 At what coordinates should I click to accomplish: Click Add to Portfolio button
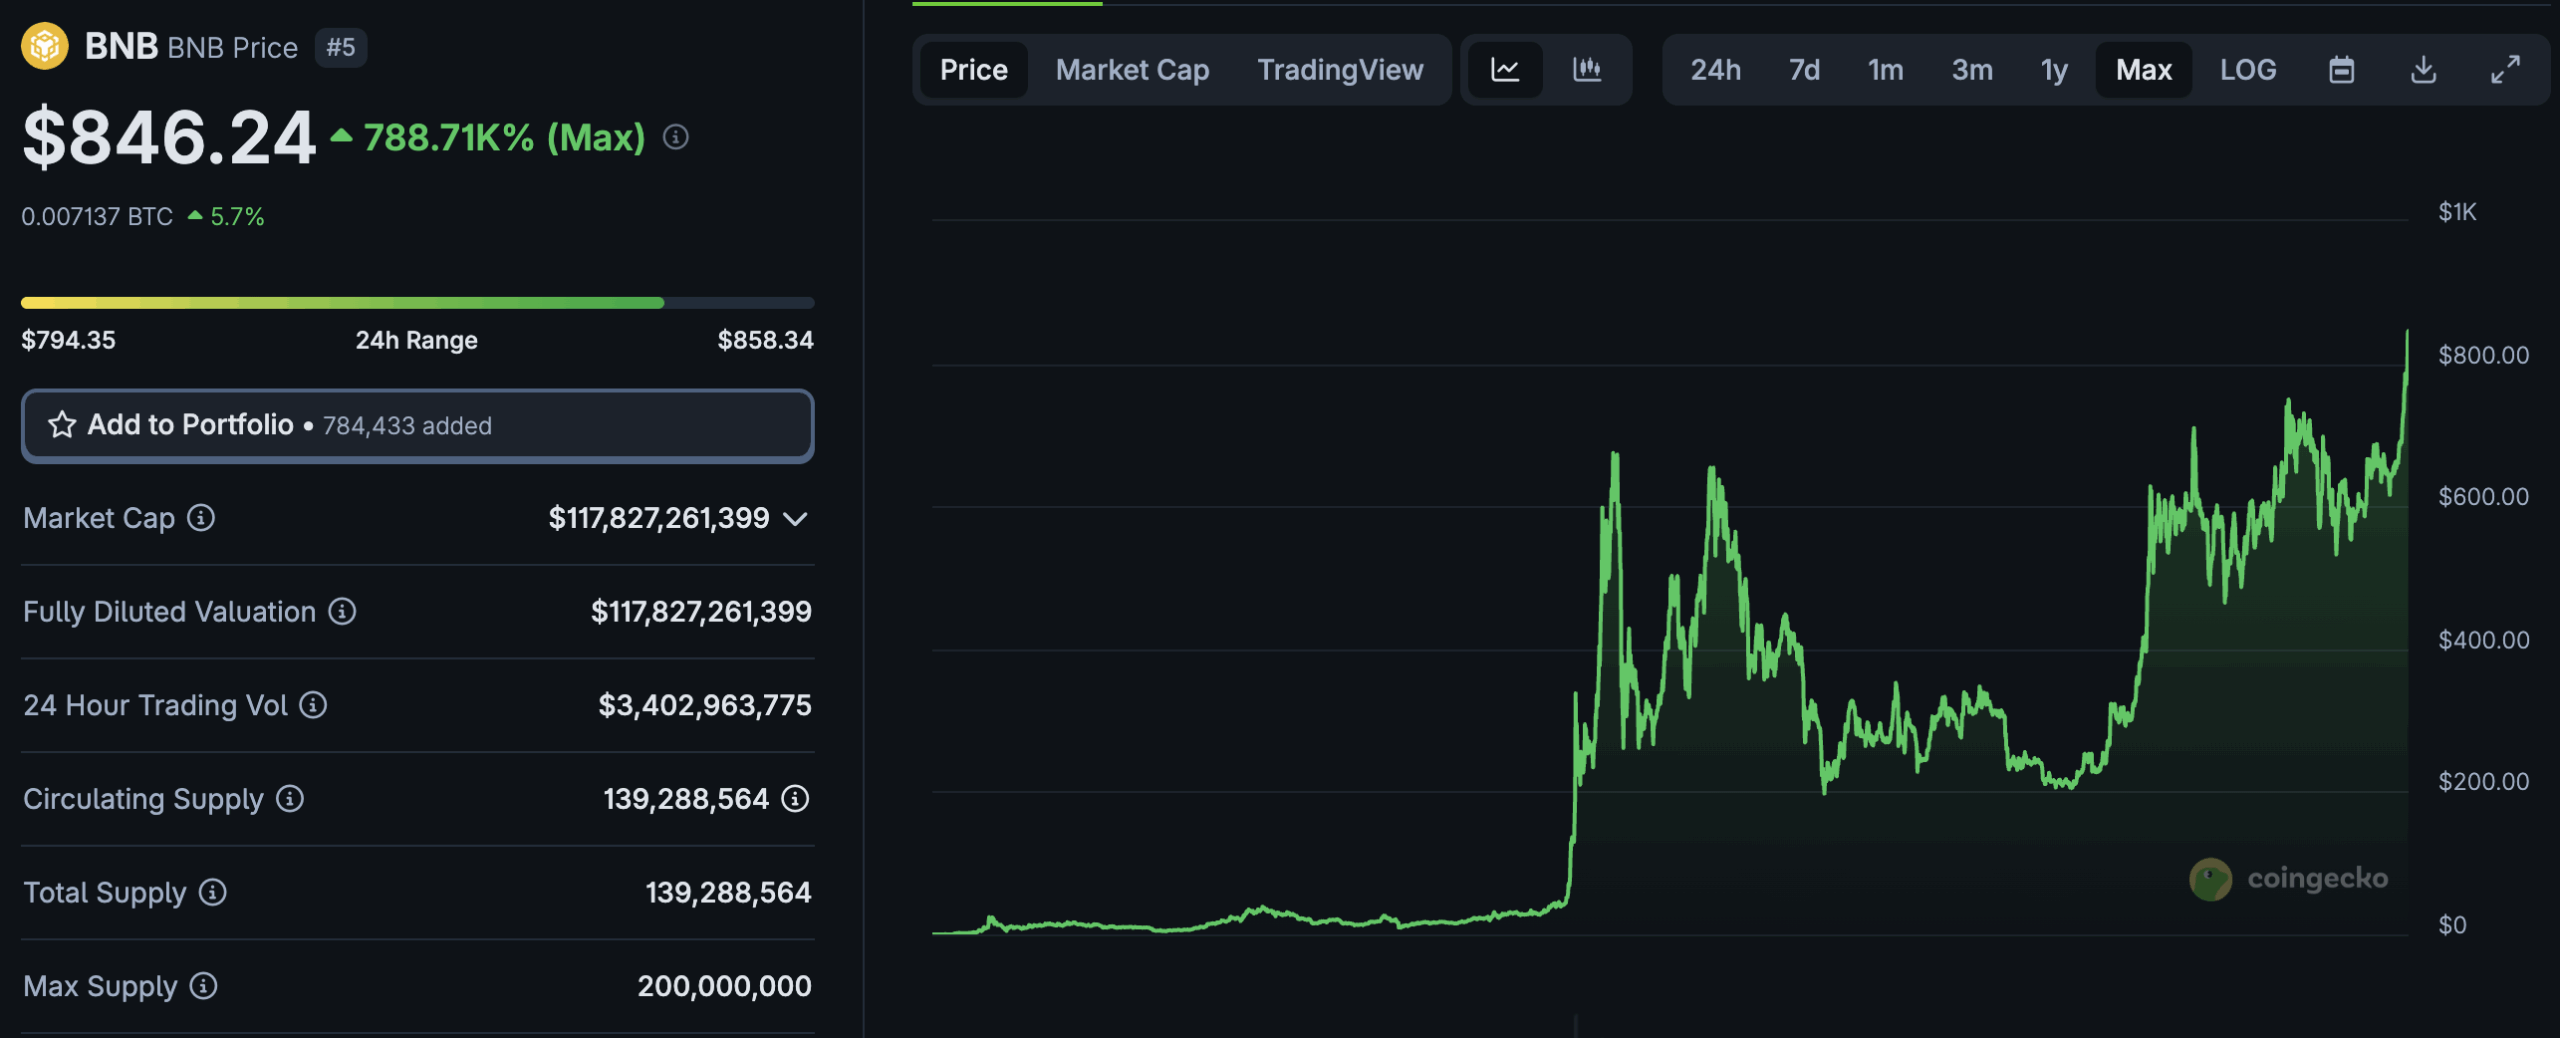coord(418,425)
